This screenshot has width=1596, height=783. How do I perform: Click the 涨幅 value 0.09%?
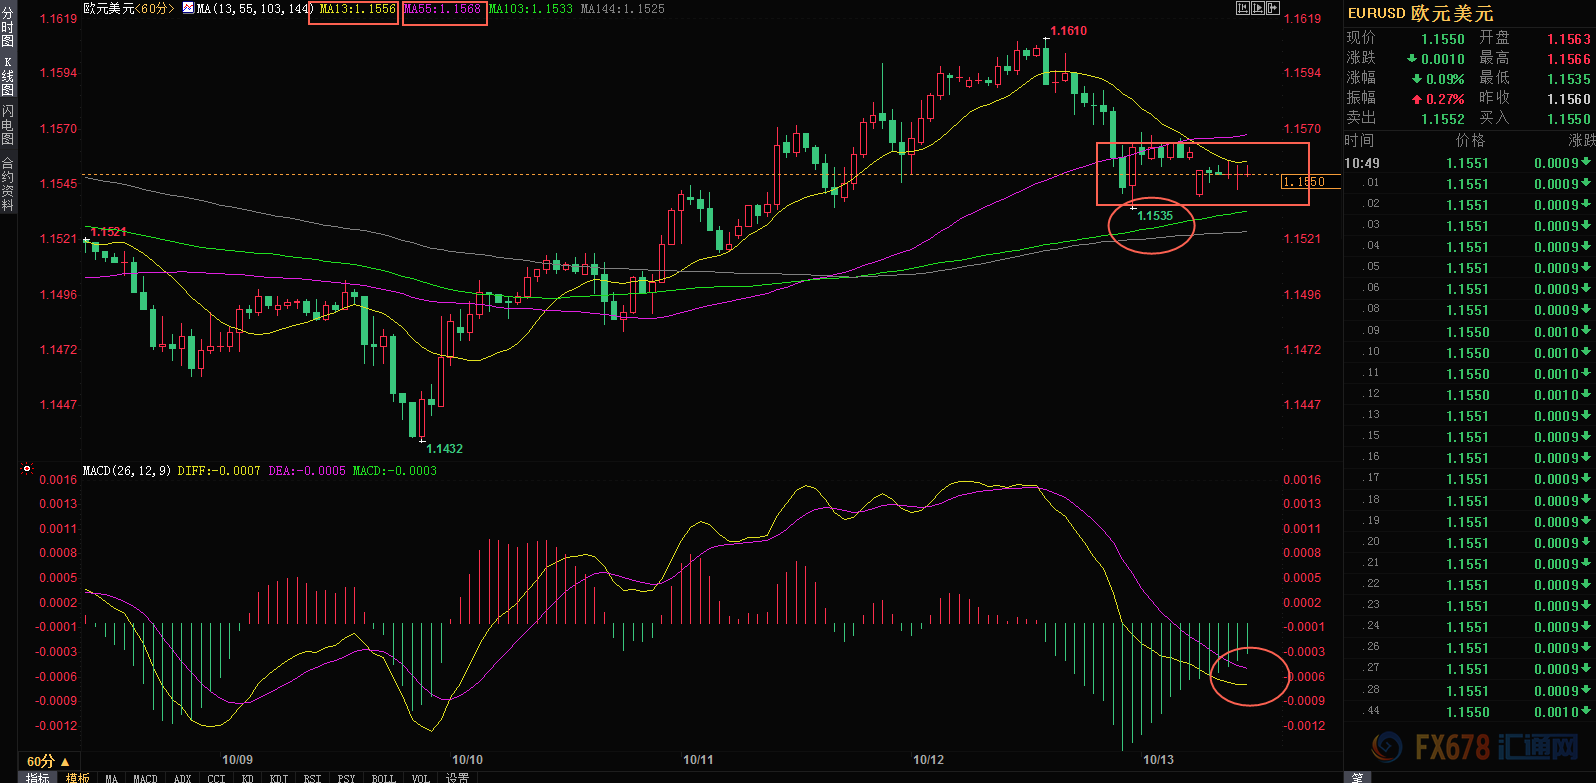tap(1446, 79)
